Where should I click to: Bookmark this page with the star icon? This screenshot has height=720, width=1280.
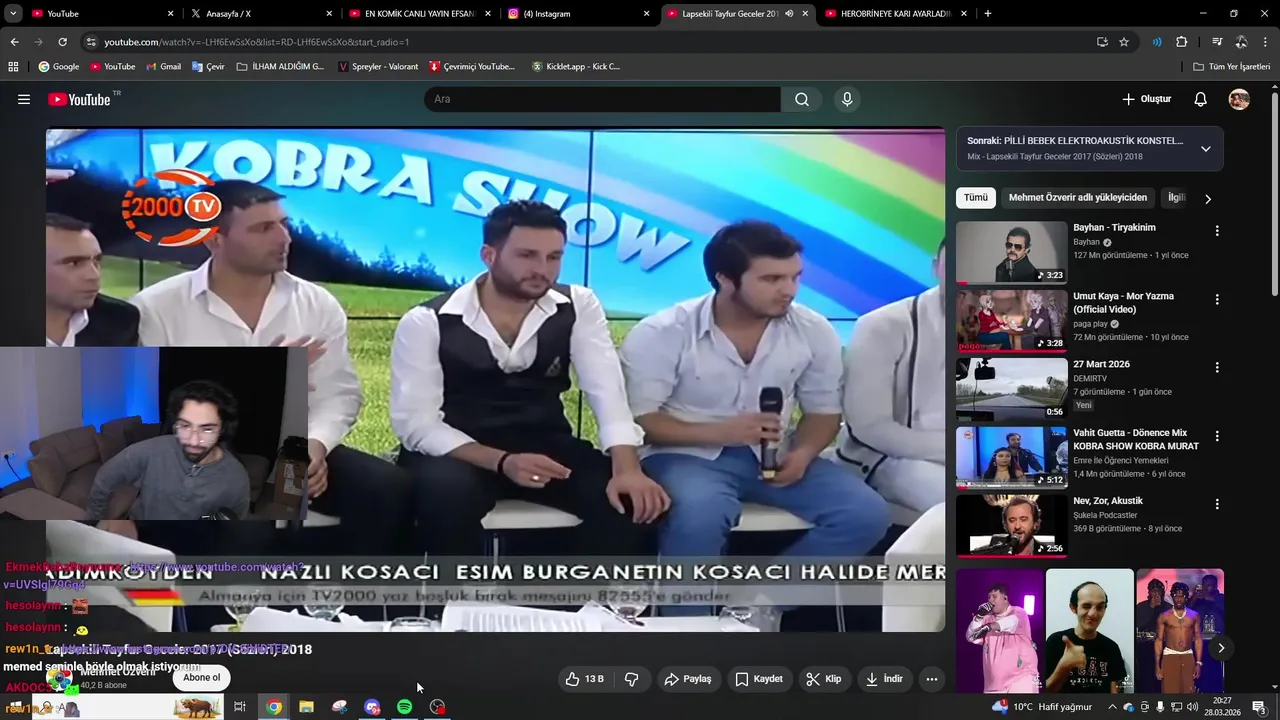pos(1124,42)
